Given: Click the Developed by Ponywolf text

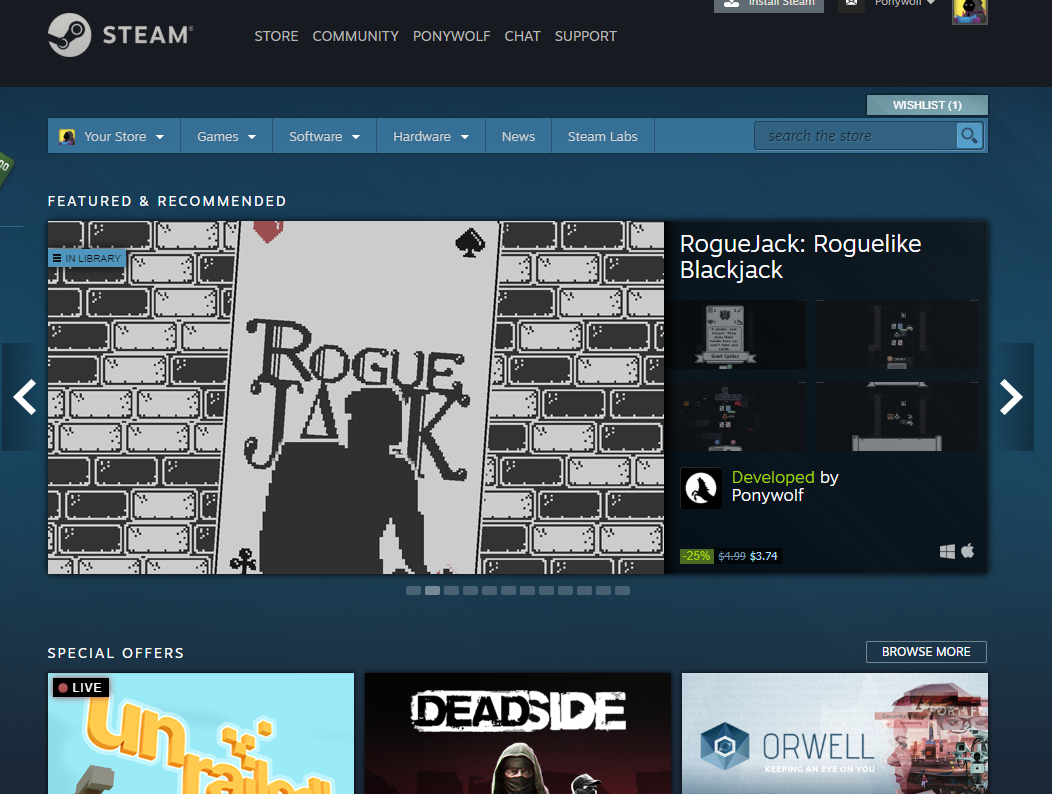Looking at the screenshot, I should 785,486.
